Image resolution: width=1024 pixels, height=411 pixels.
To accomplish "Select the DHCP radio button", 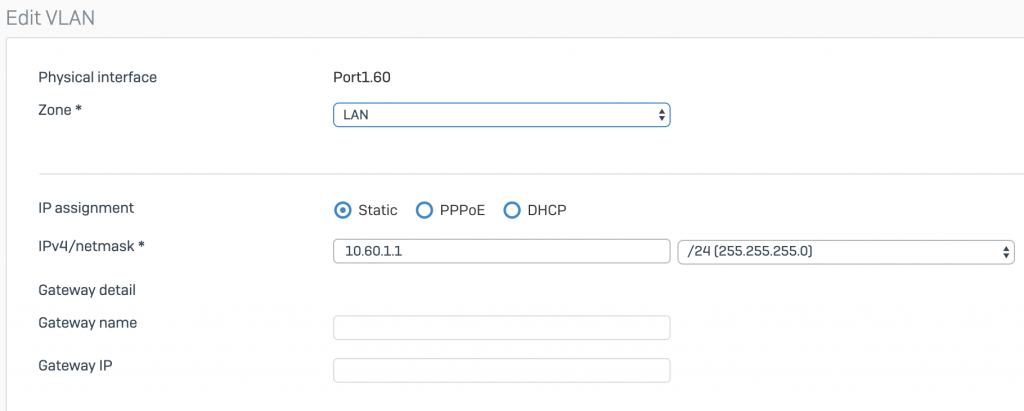I will (512, 210).
